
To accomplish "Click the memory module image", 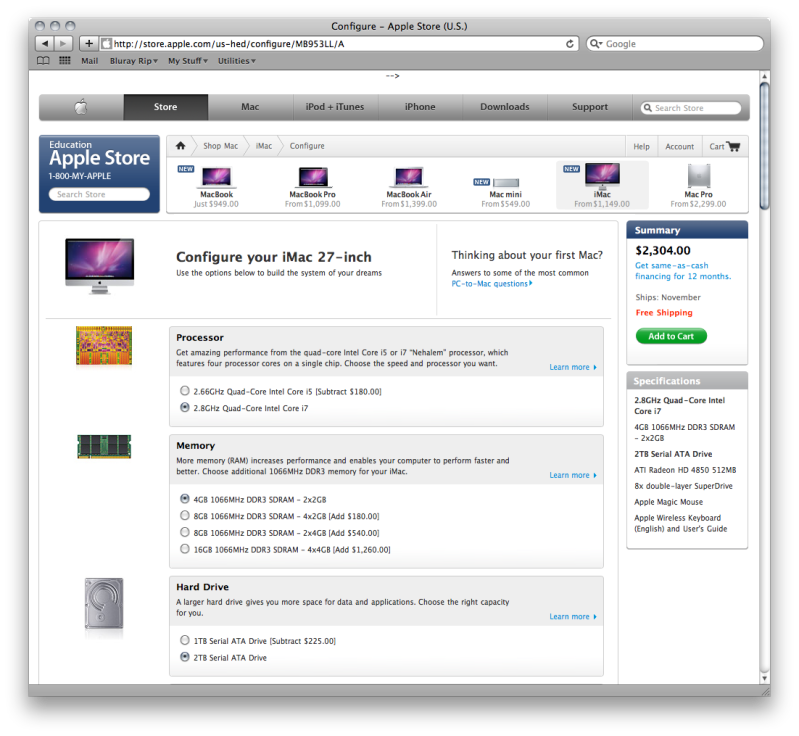I will tap(104, 446).
